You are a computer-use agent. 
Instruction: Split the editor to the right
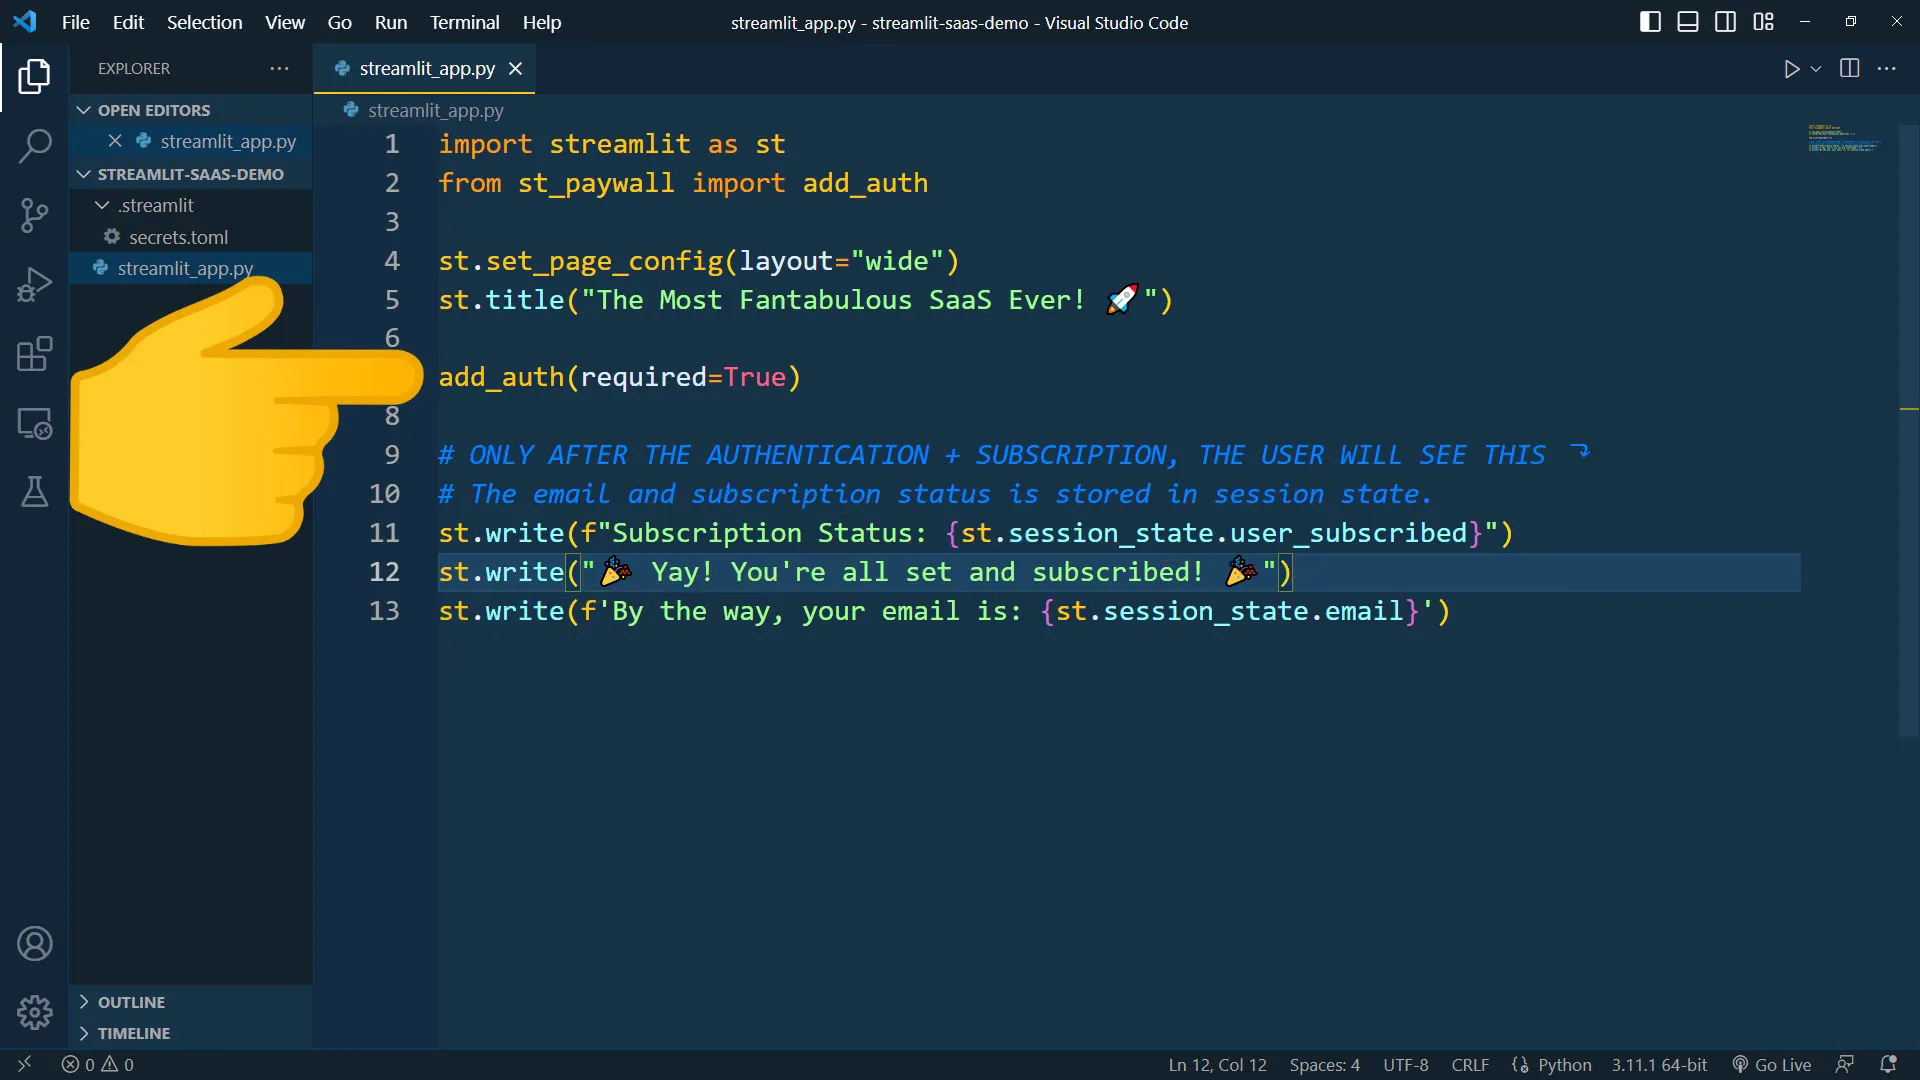coord(1850,68)
